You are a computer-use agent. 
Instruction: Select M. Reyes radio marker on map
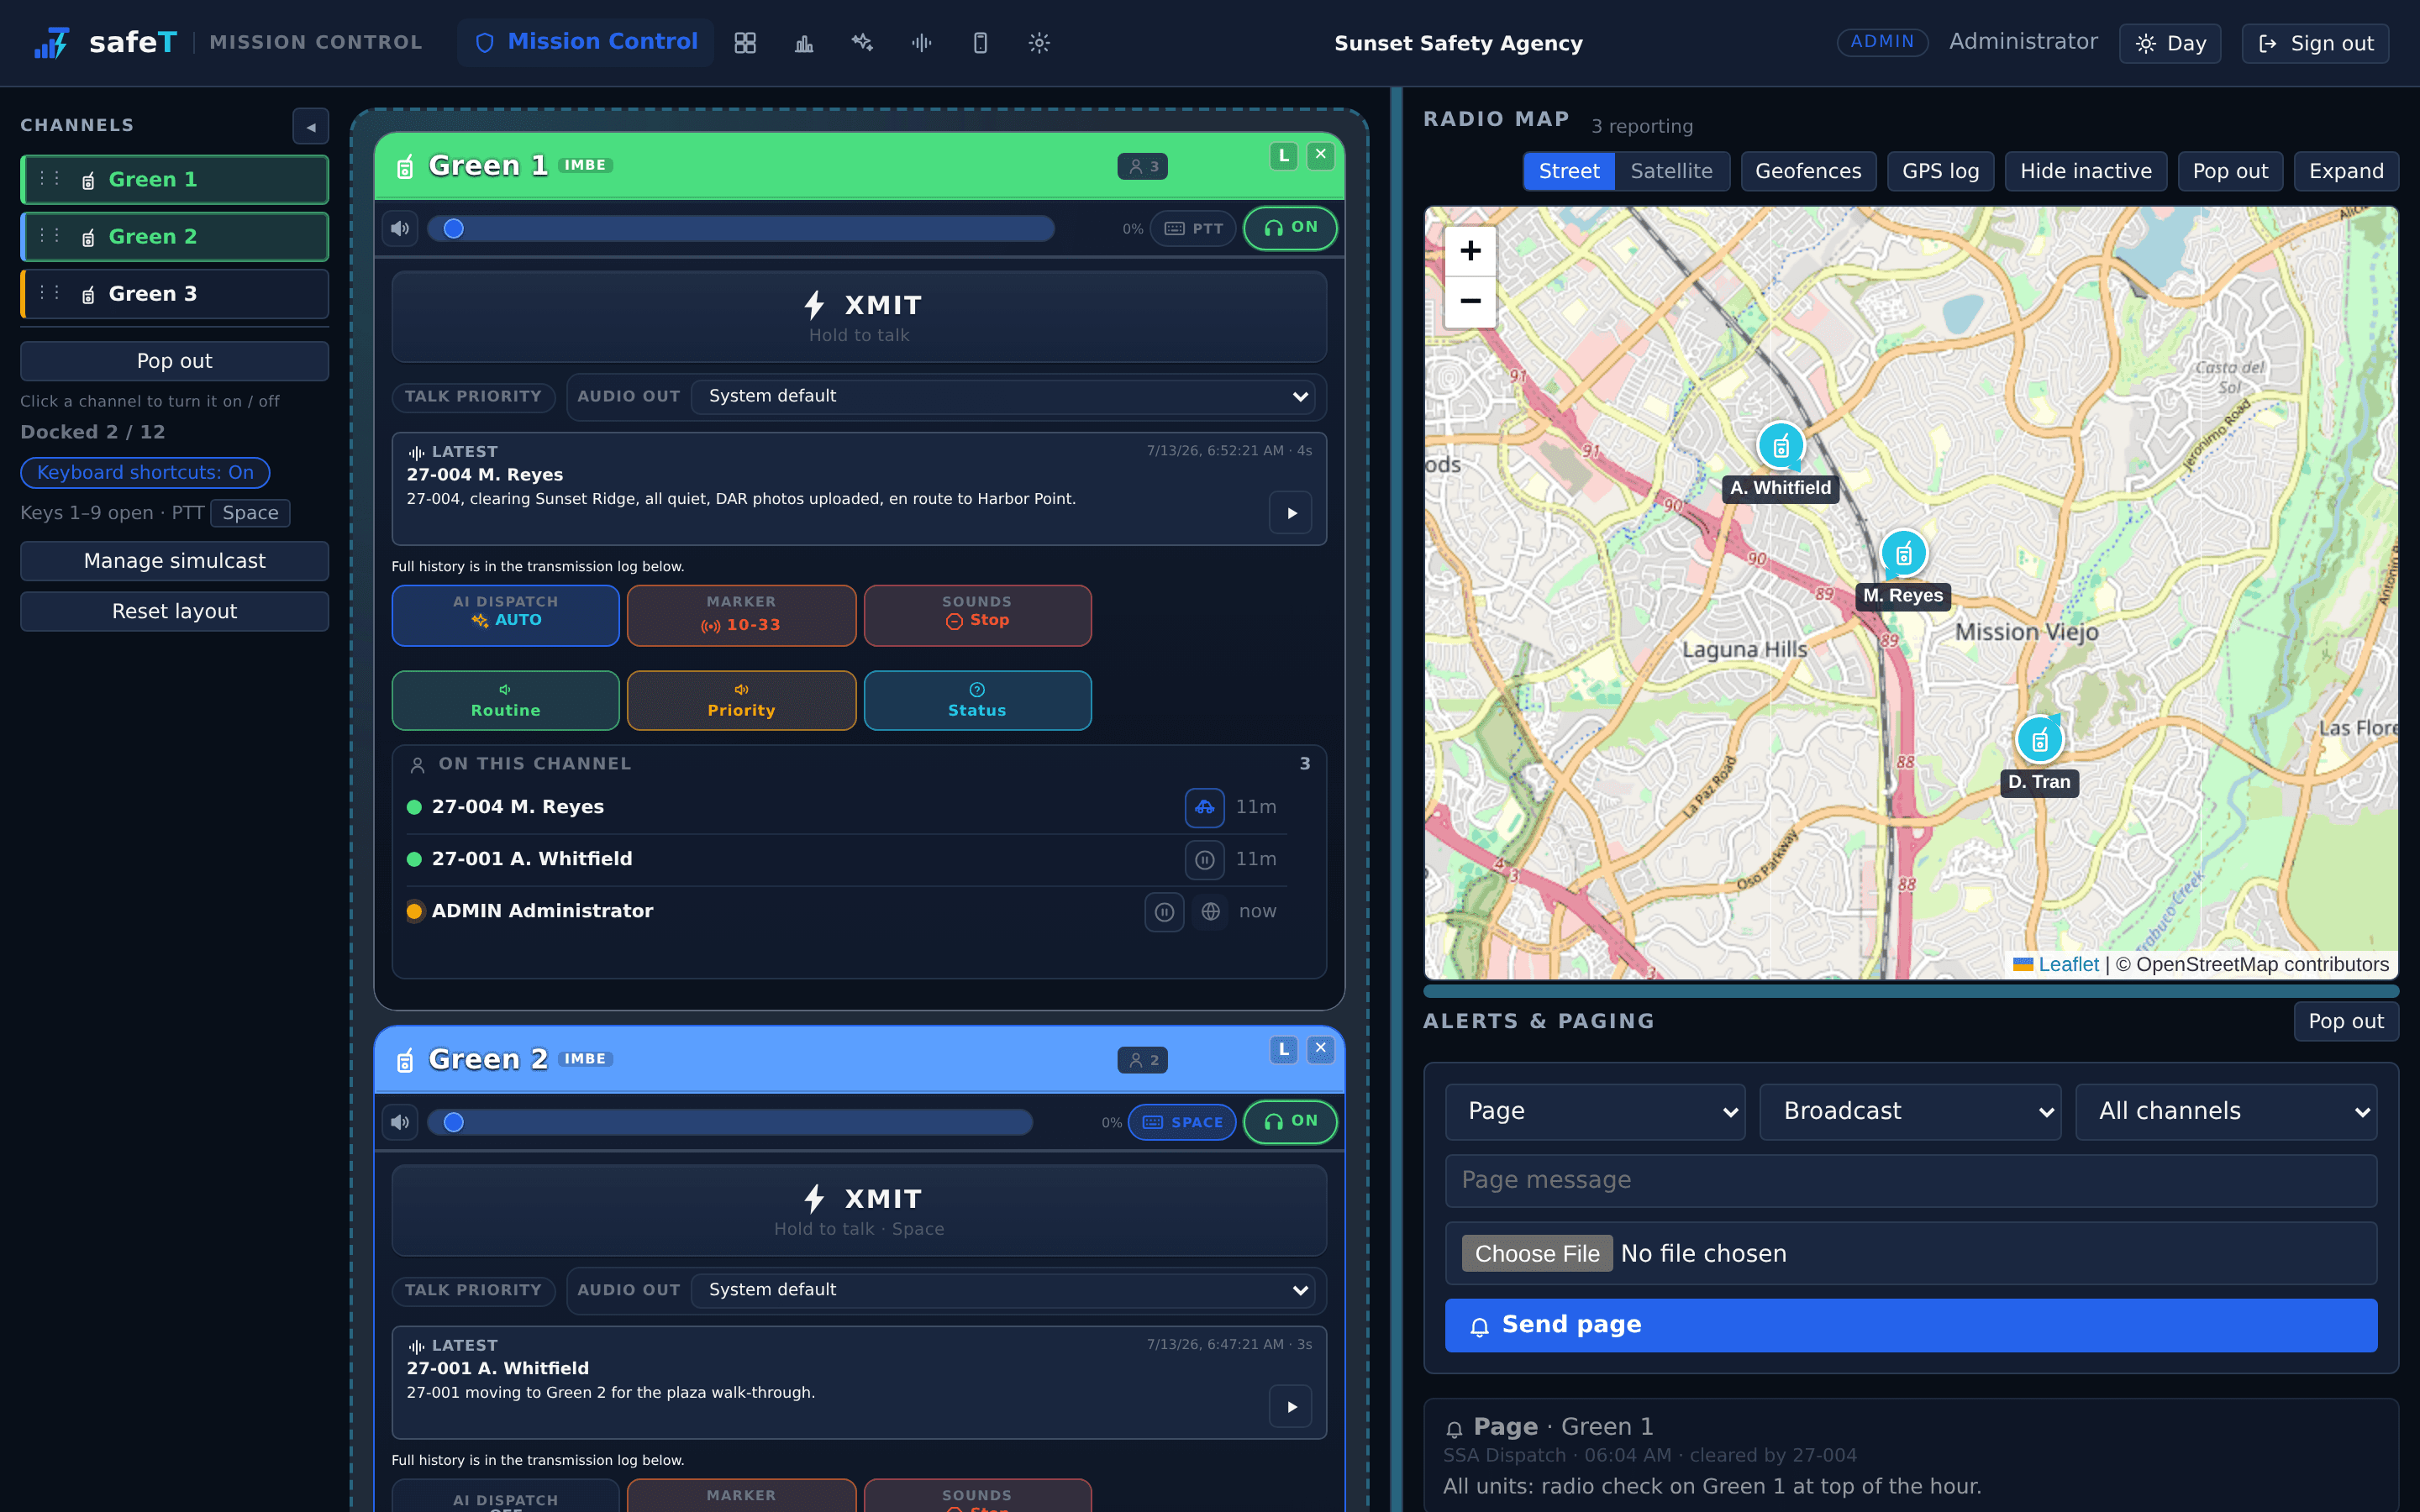pos(1903,553)
